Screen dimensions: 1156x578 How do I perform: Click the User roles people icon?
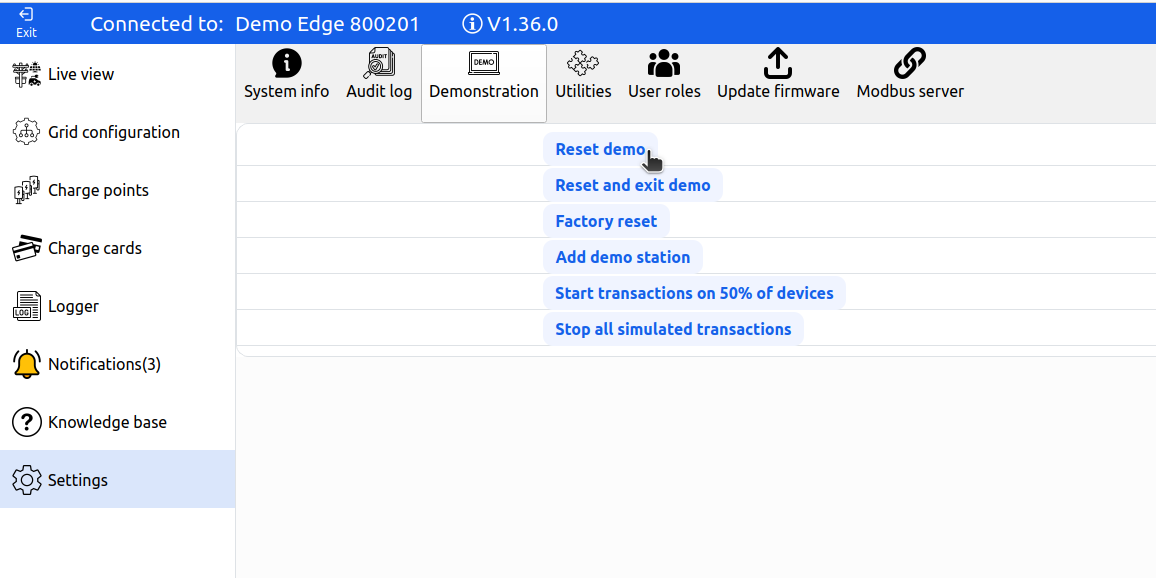(664, 63)
